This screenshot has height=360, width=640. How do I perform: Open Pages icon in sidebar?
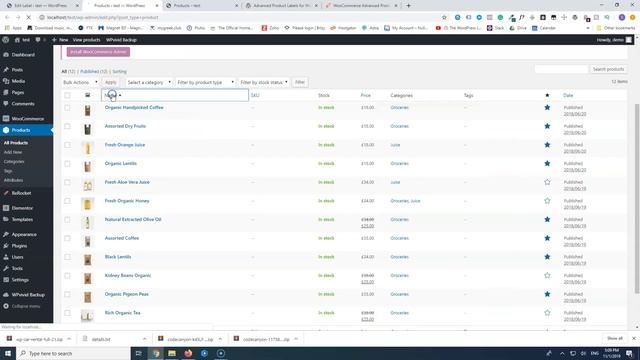(x=6, y=93)
